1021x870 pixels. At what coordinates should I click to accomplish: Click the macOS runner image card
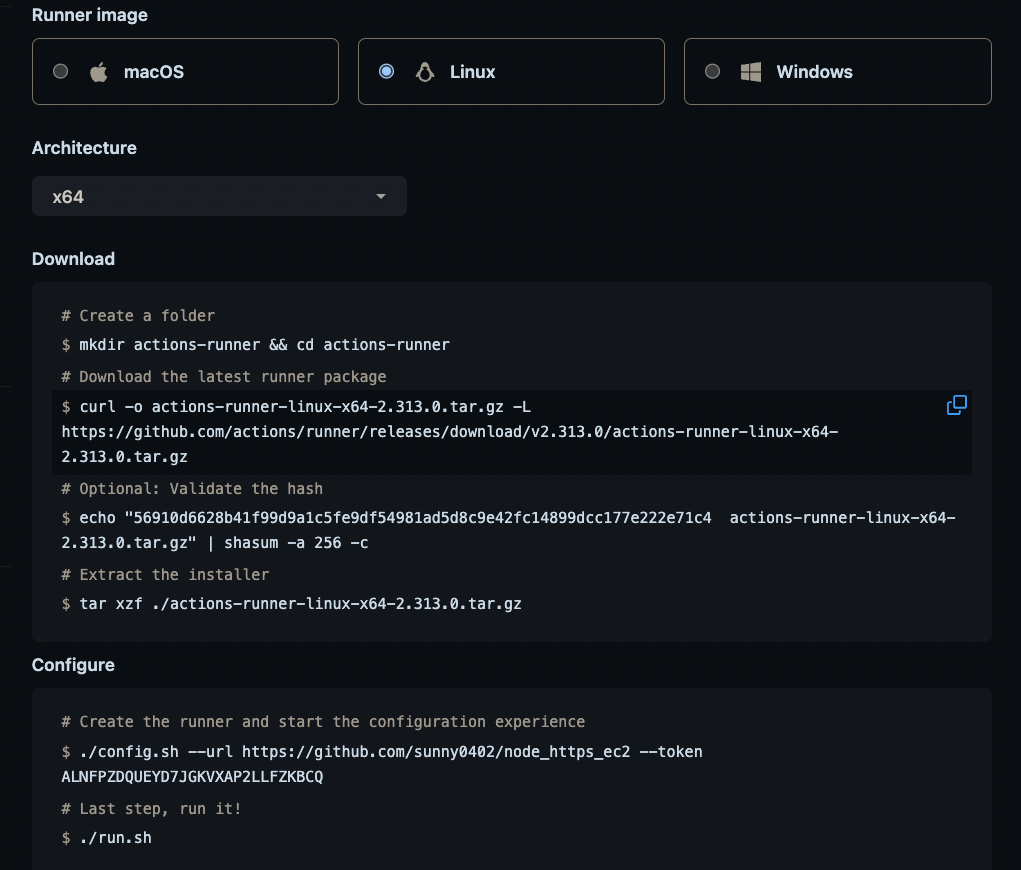click(x=185, y=71)
